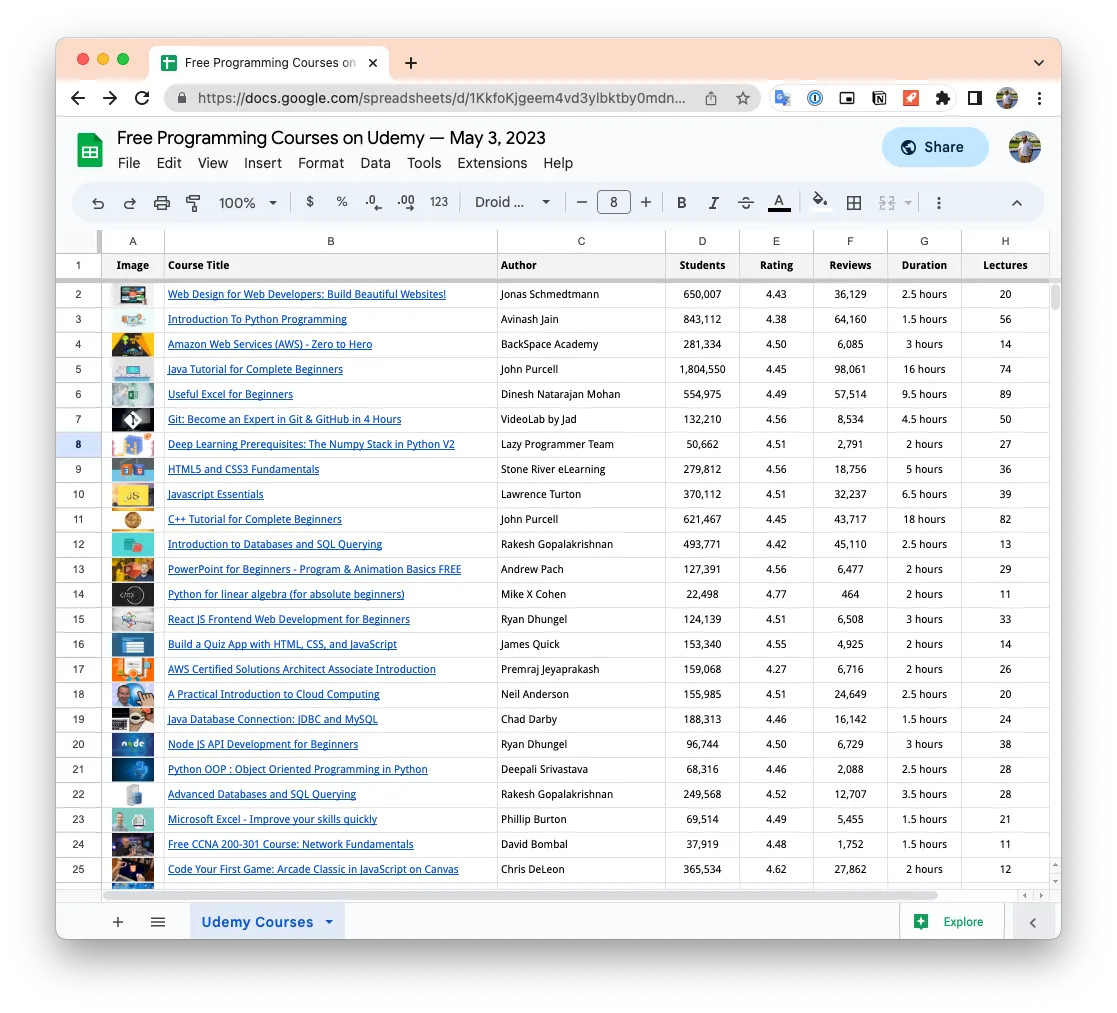Viewport: 1117px width, 1013px height.
Task: Click the Undo icon
Action: pos(97,201)
